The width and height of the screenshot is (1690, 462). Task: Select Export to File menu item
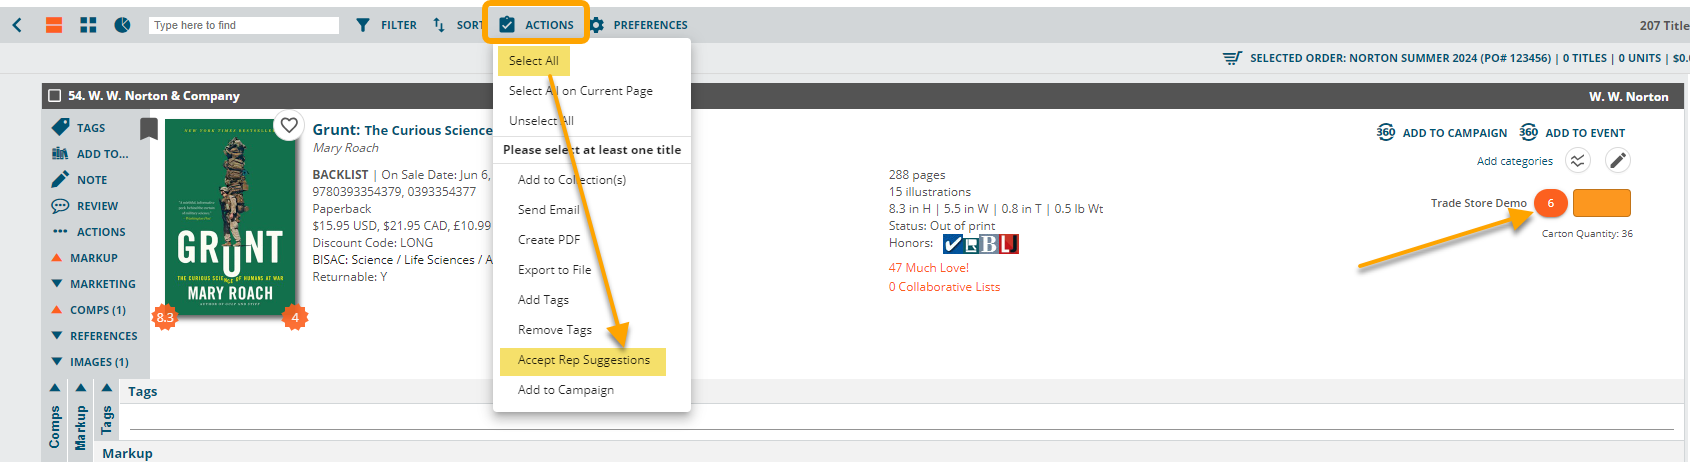tap(554, 270)
